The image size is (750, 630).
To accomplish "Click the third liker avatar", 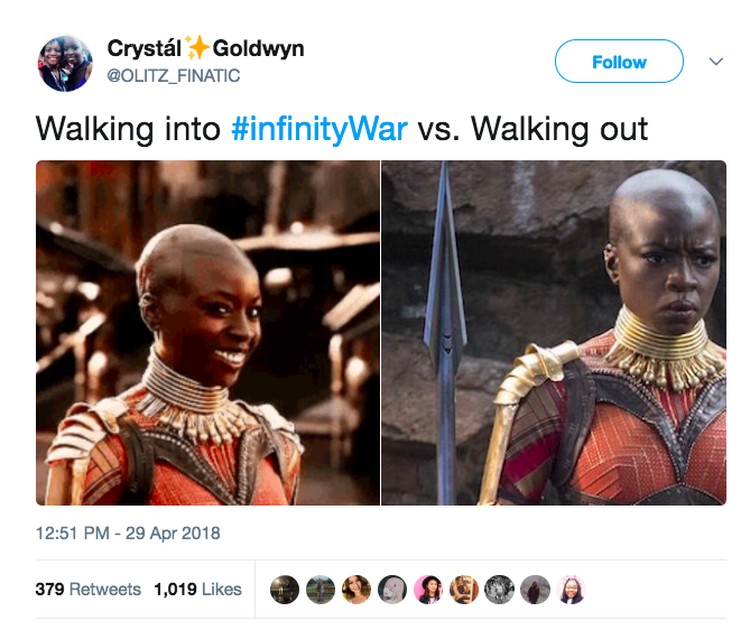I will tap(356, 589).
